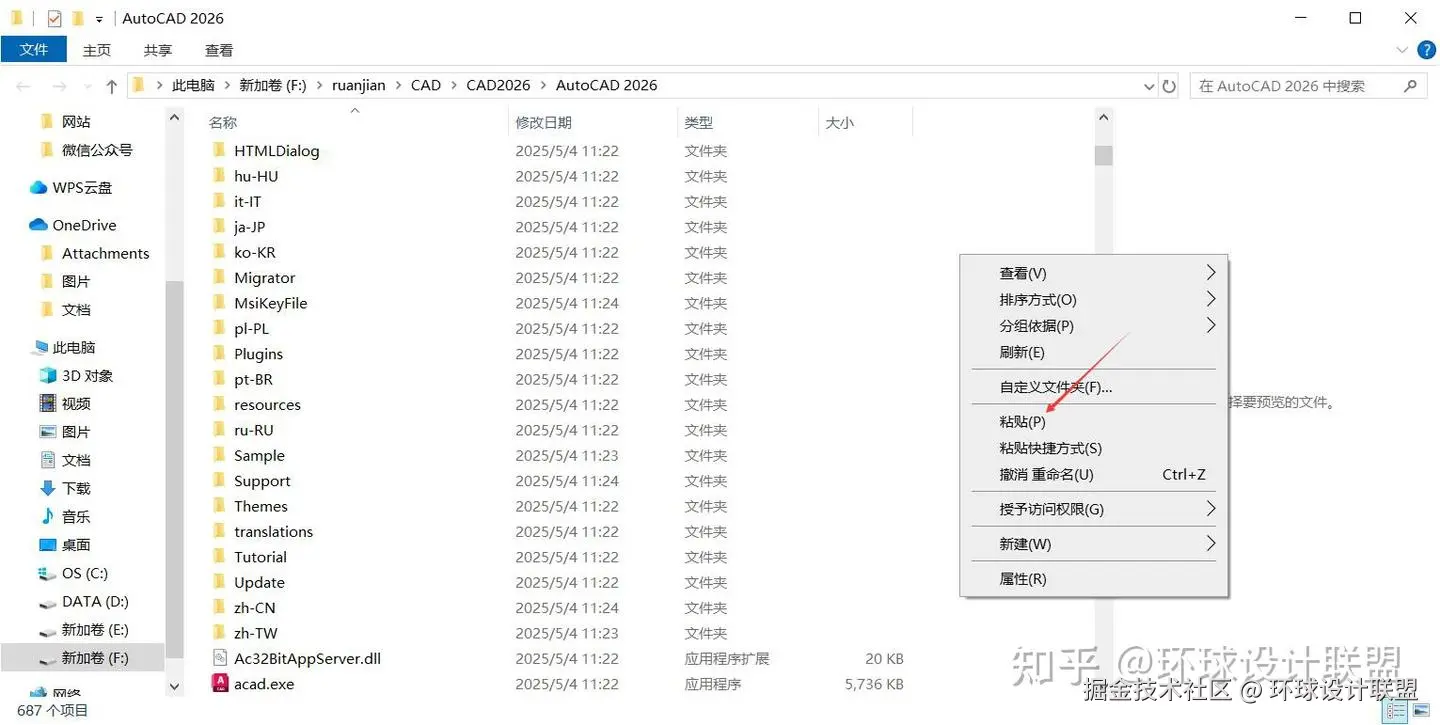
Task: Switch to large icons view in status bar
Action: pyautogui.click(x=1421, y=712)
